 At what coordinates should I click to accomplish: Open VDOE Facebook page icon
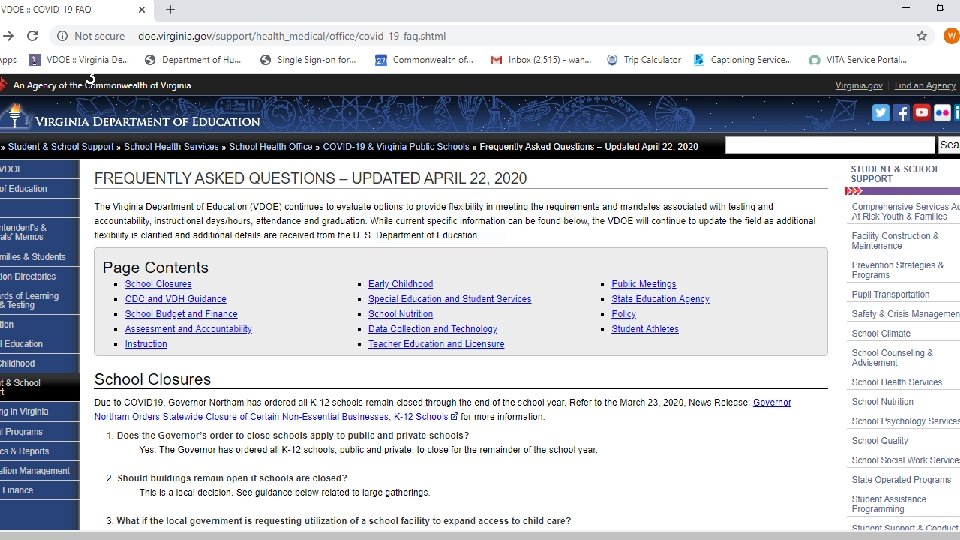click(901, 113)
